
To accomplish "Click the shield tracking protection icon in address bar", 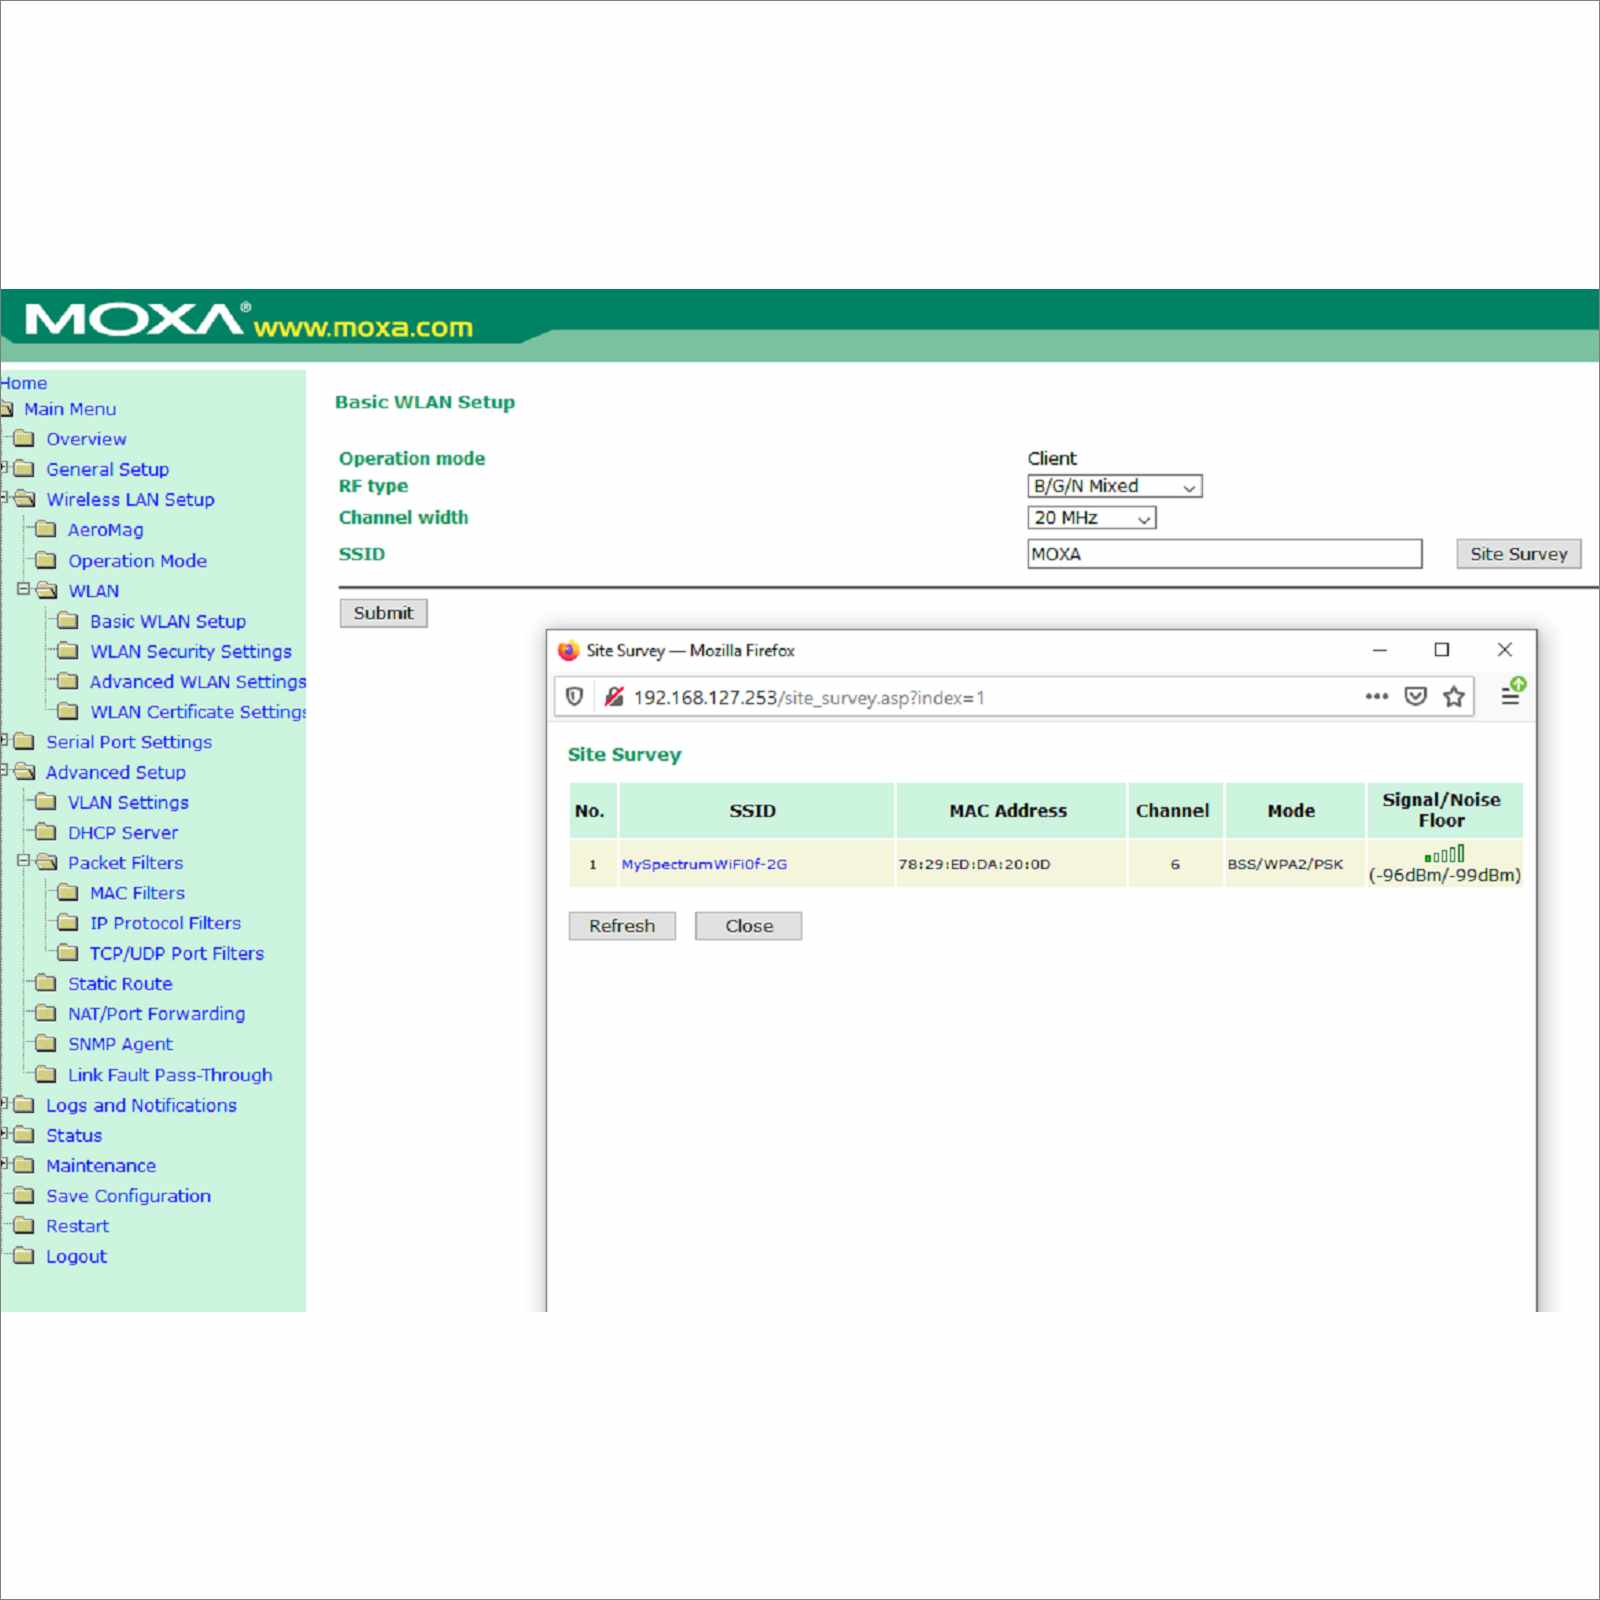I will point(574,696).
